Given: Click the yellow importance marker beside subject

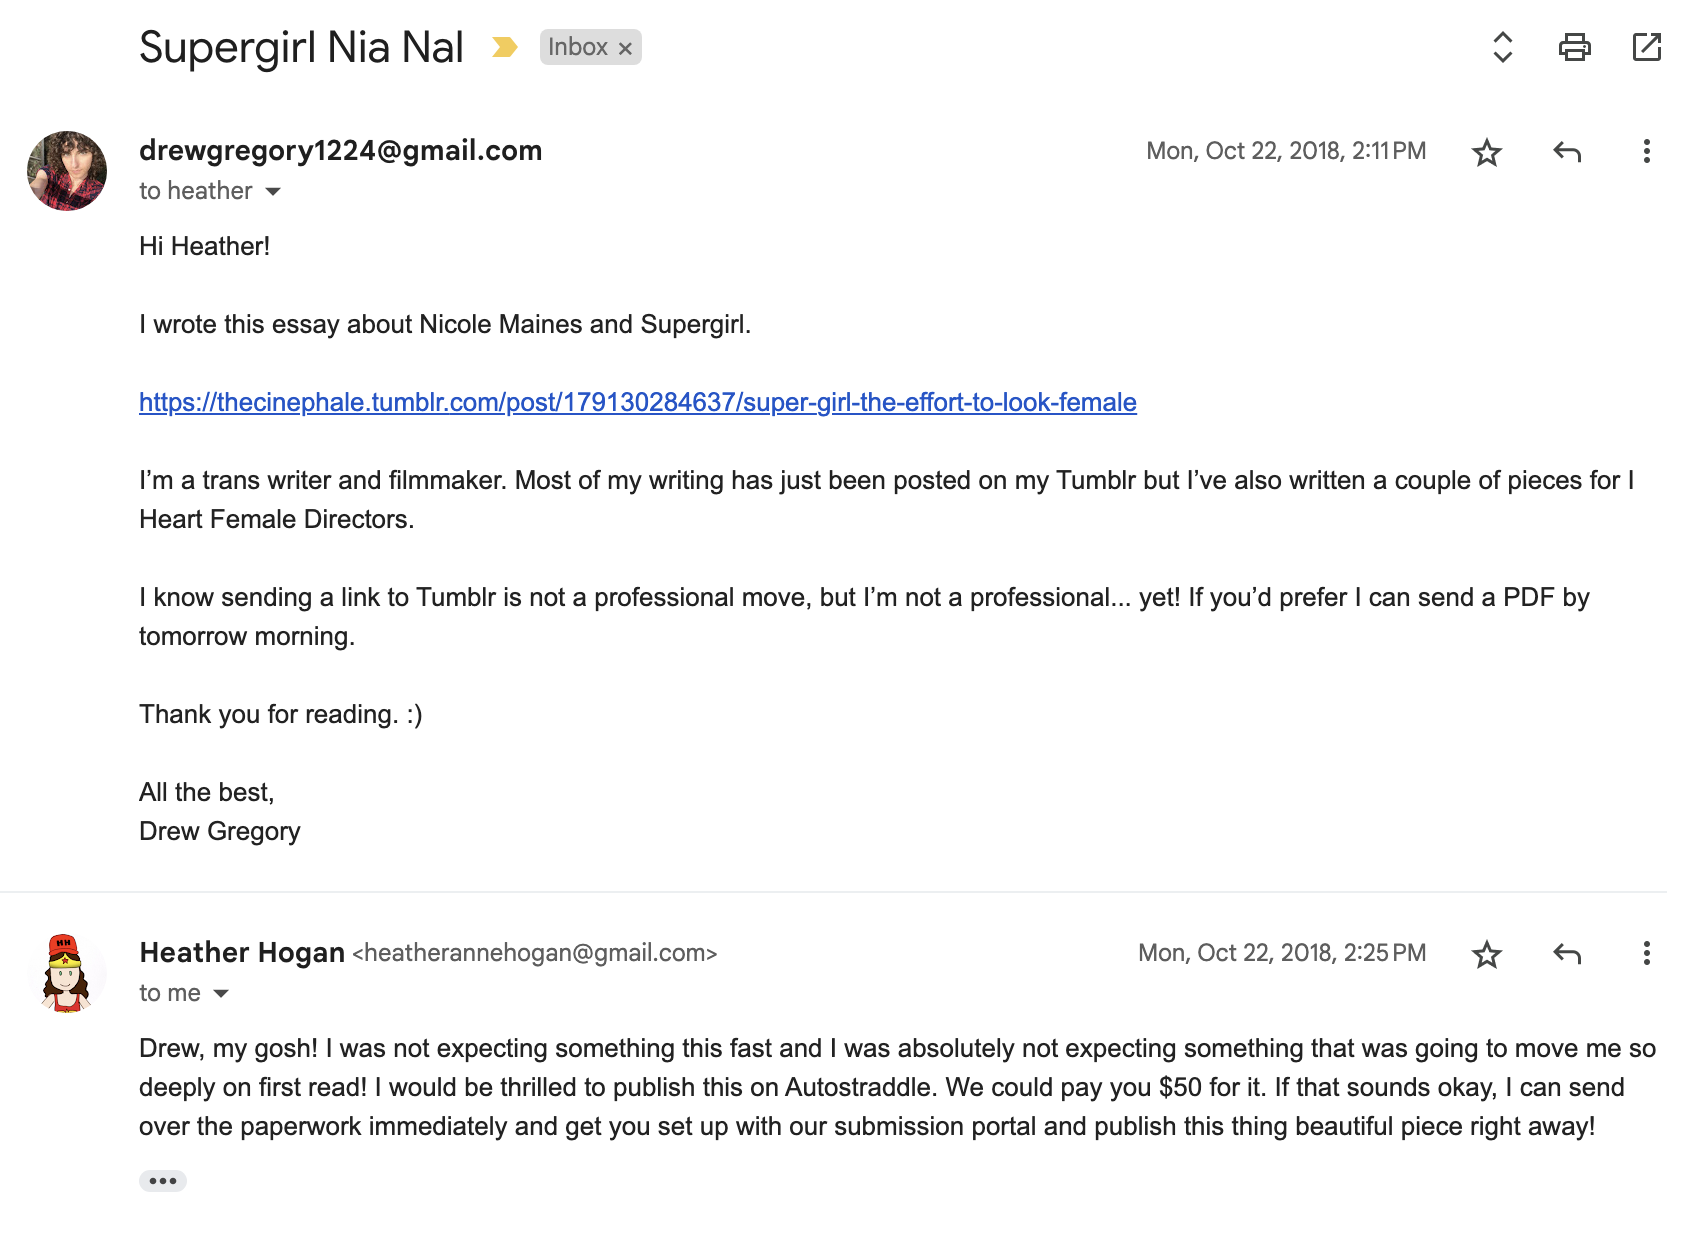Looking at the screenshot, I should pos(504,47).
